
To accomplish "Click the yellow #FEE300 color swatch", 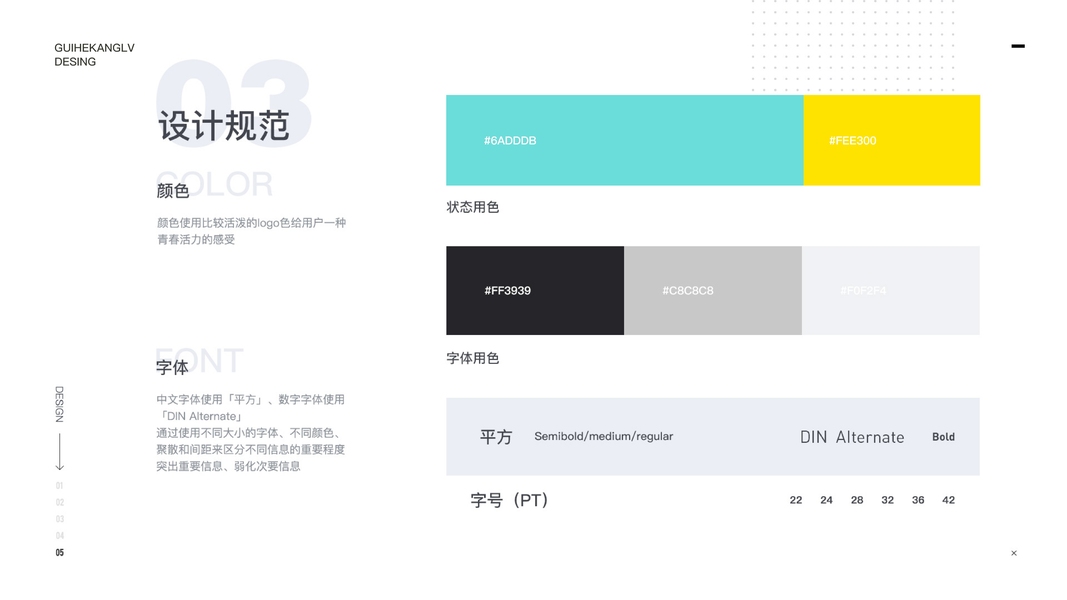I will [x=891, y=140].
